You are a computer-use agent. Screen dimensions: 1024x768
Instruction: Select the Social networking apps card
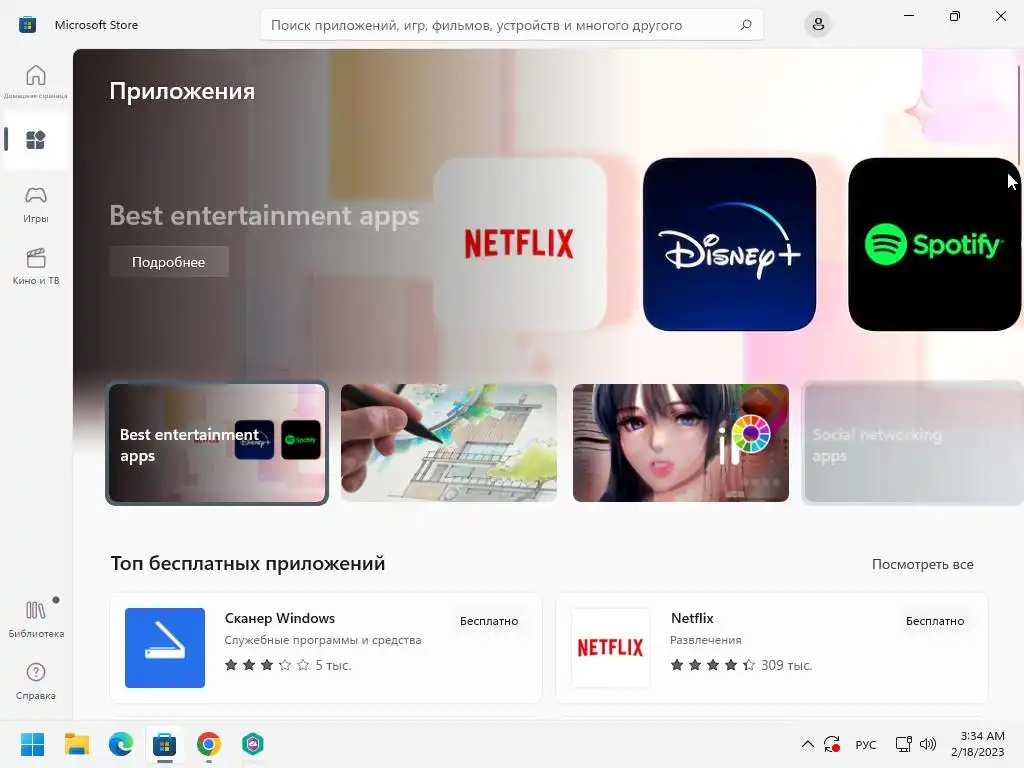(912, 443)
